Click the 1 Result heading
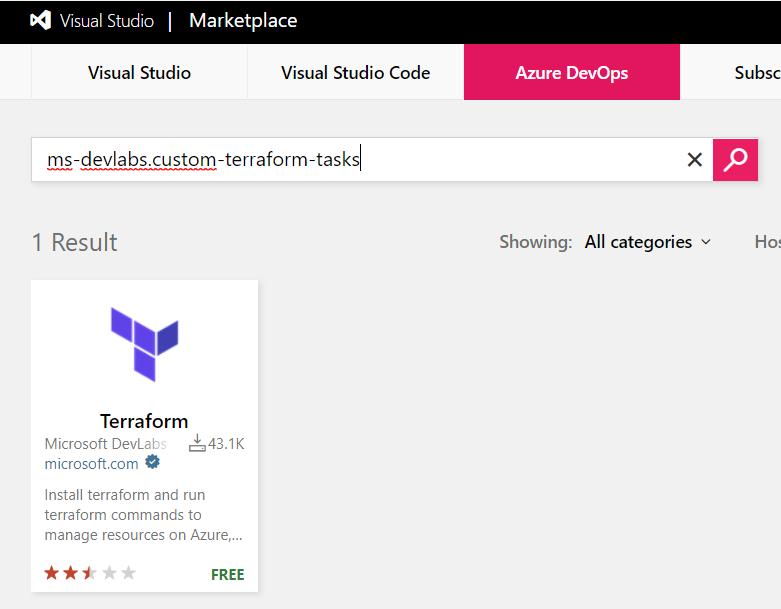 pyautogui.click(x=75, y=243)
